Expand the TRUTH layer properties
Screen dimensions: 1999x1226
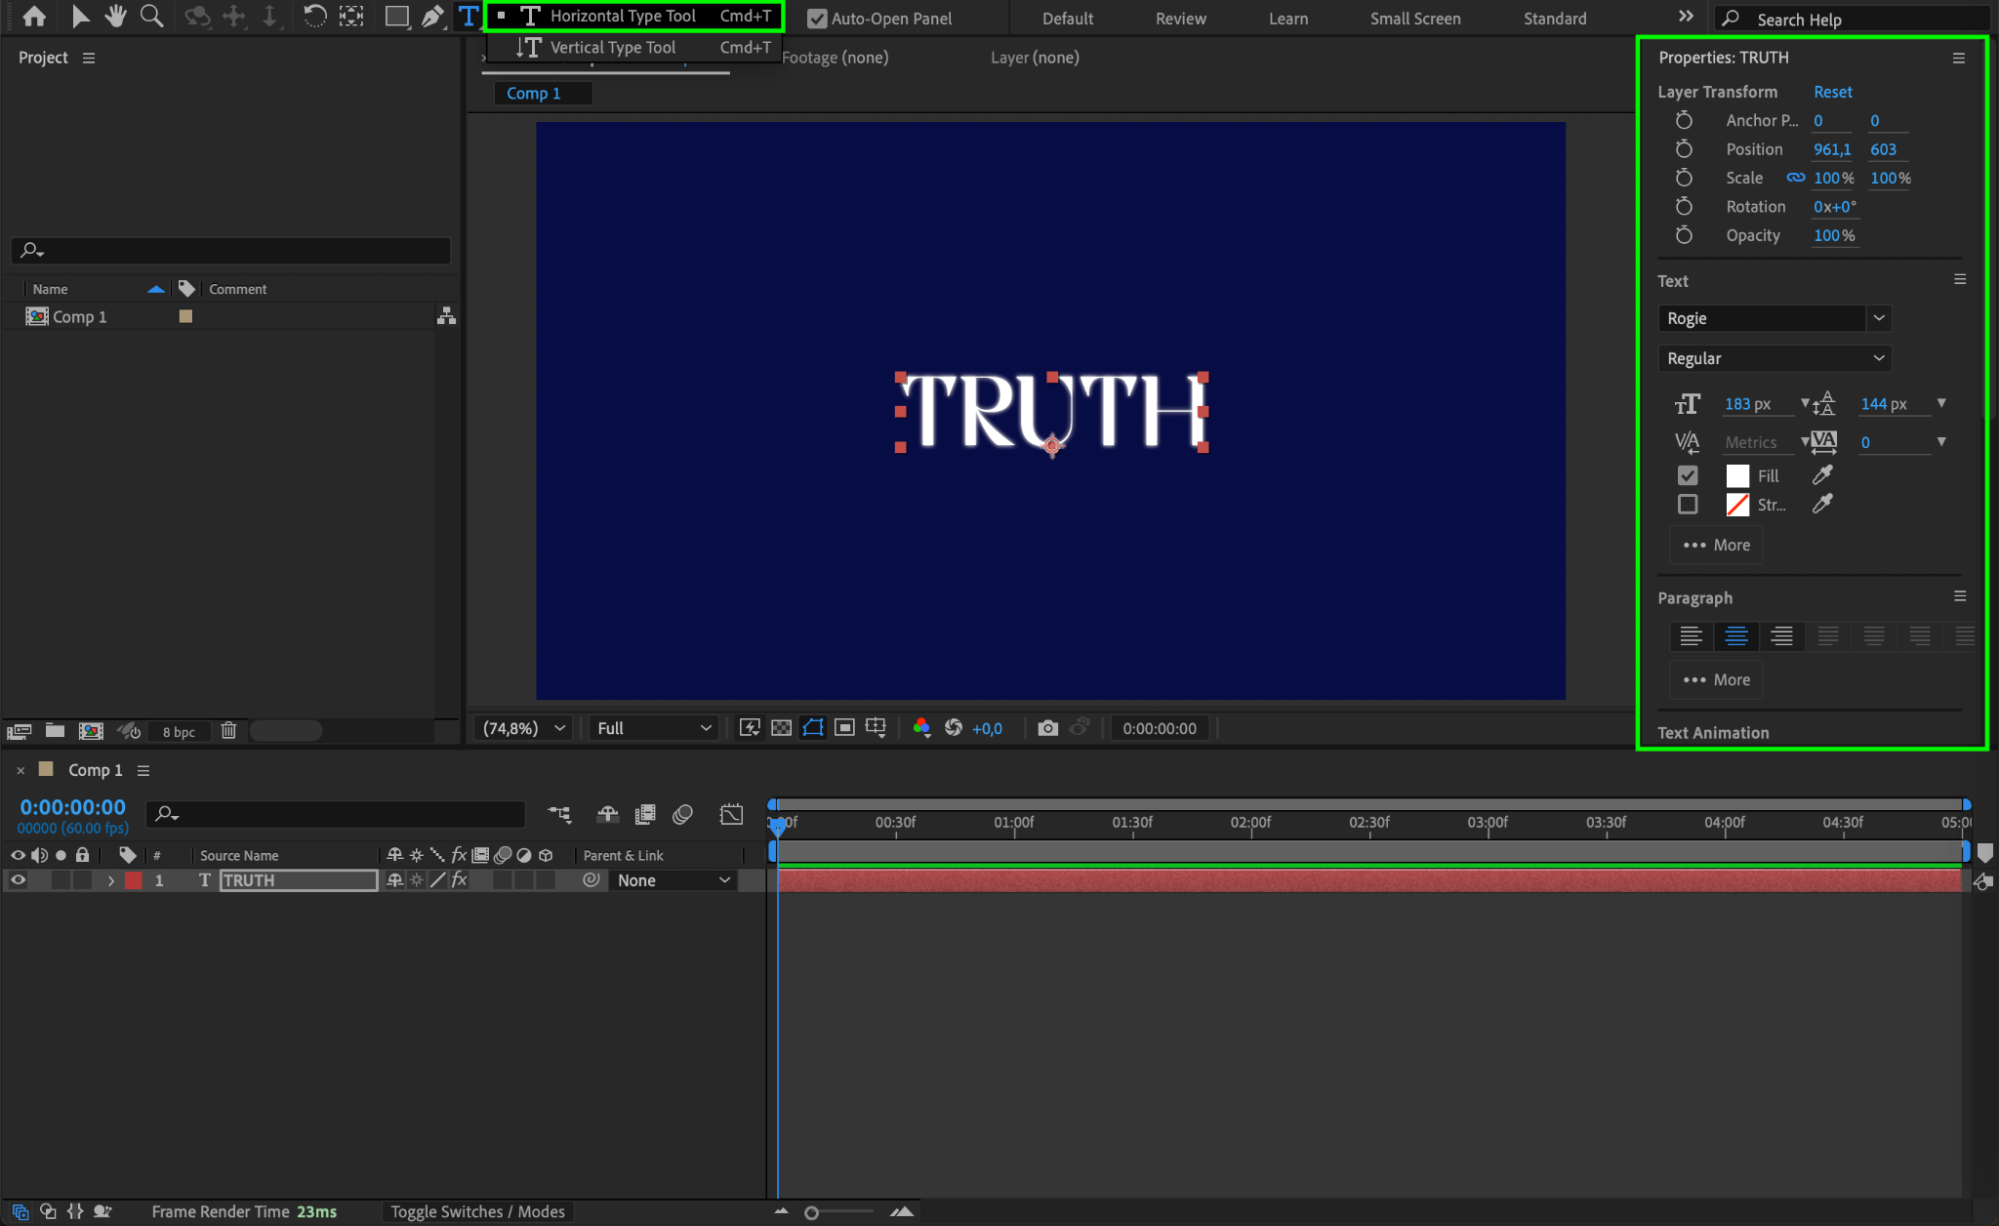tap(111, 881)
